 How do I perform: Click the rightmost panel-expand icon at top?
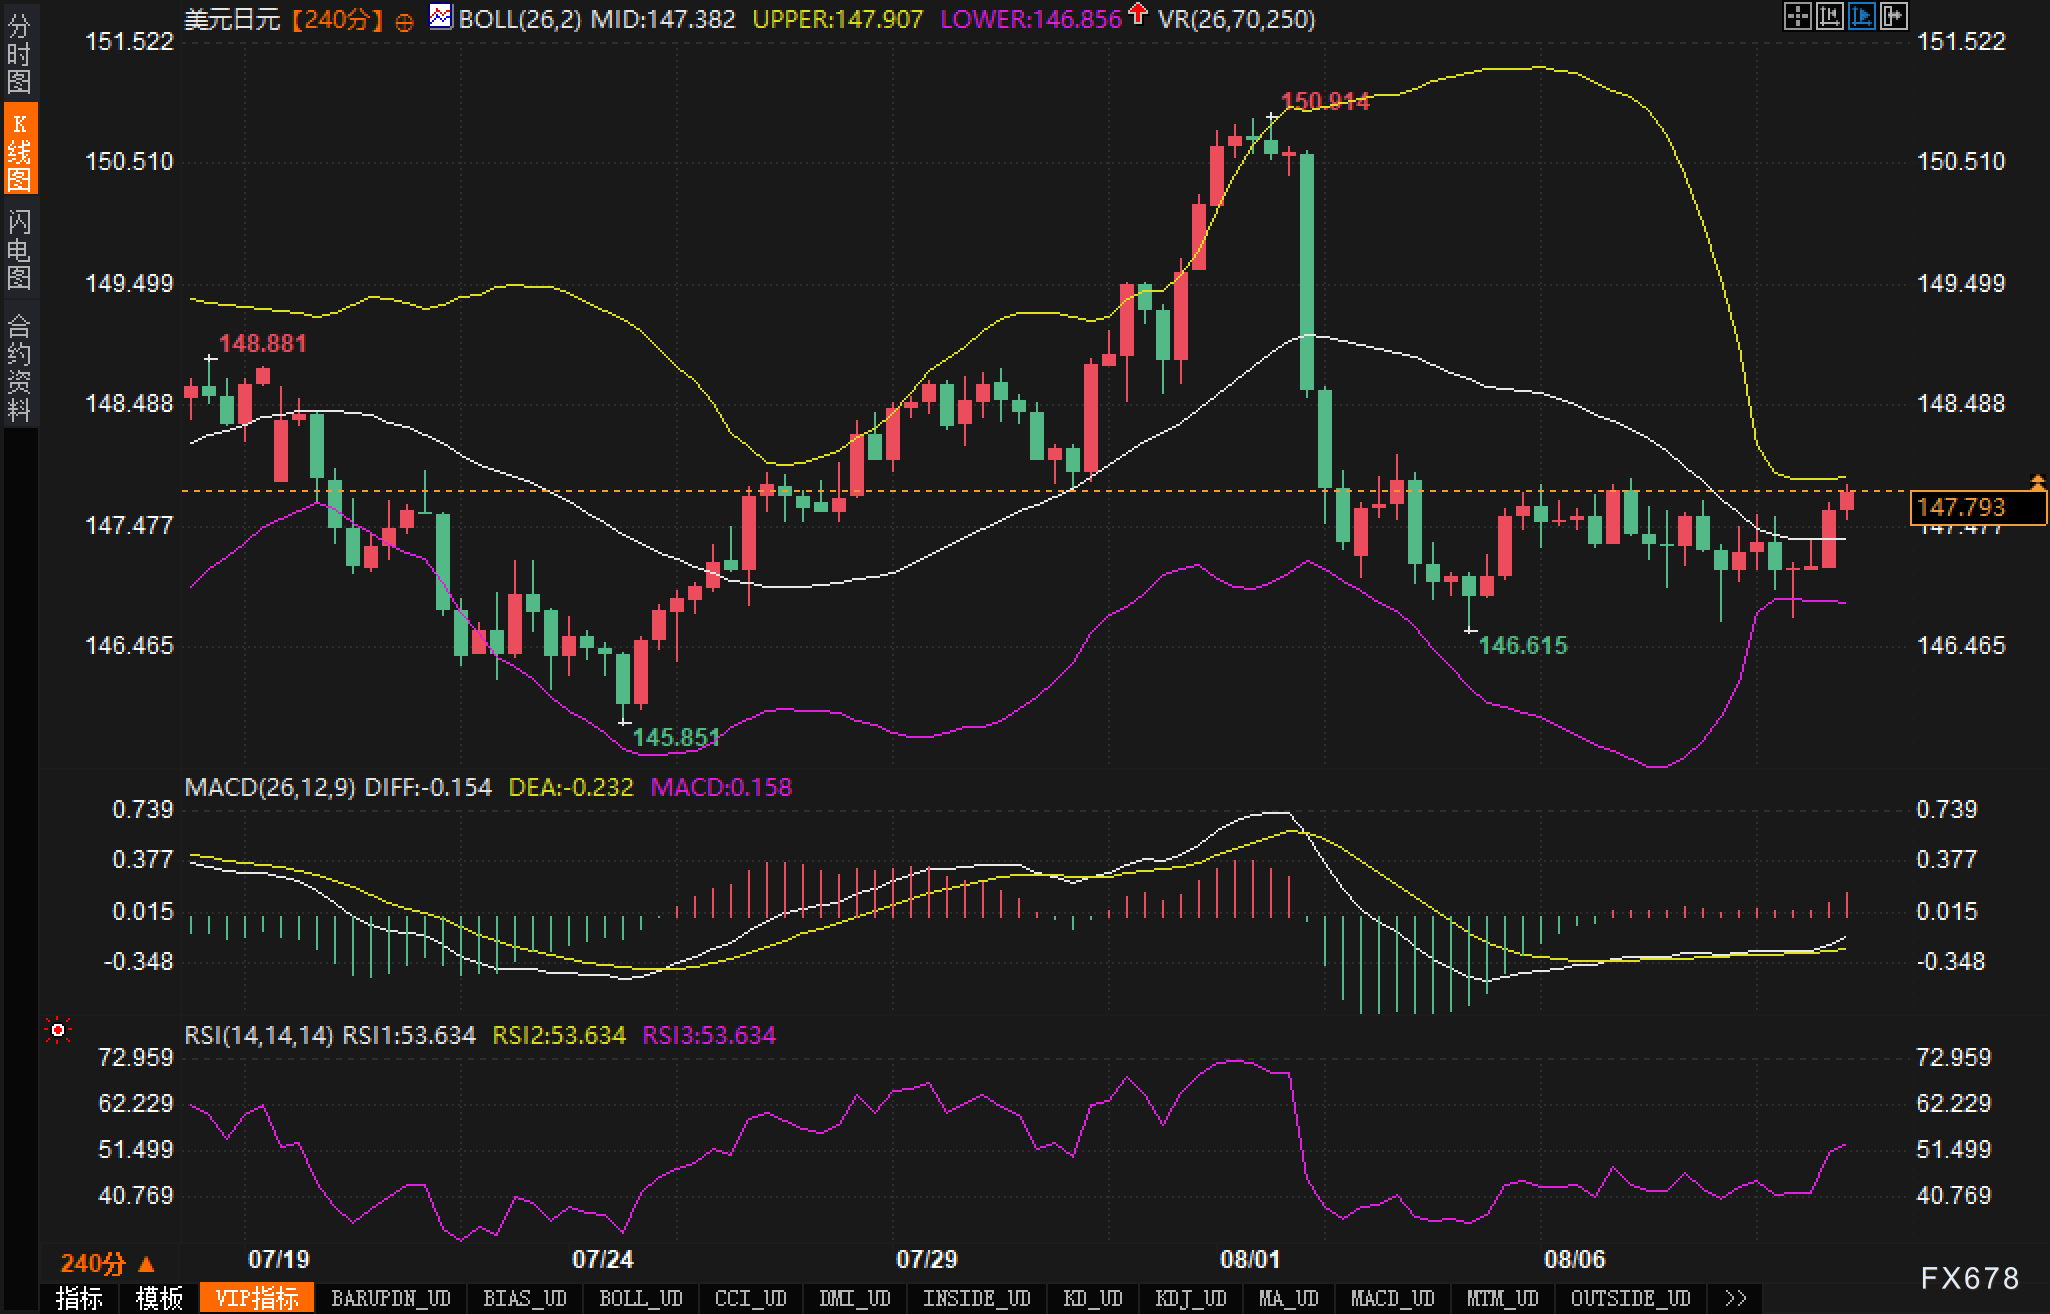(x=1893, y=16)
